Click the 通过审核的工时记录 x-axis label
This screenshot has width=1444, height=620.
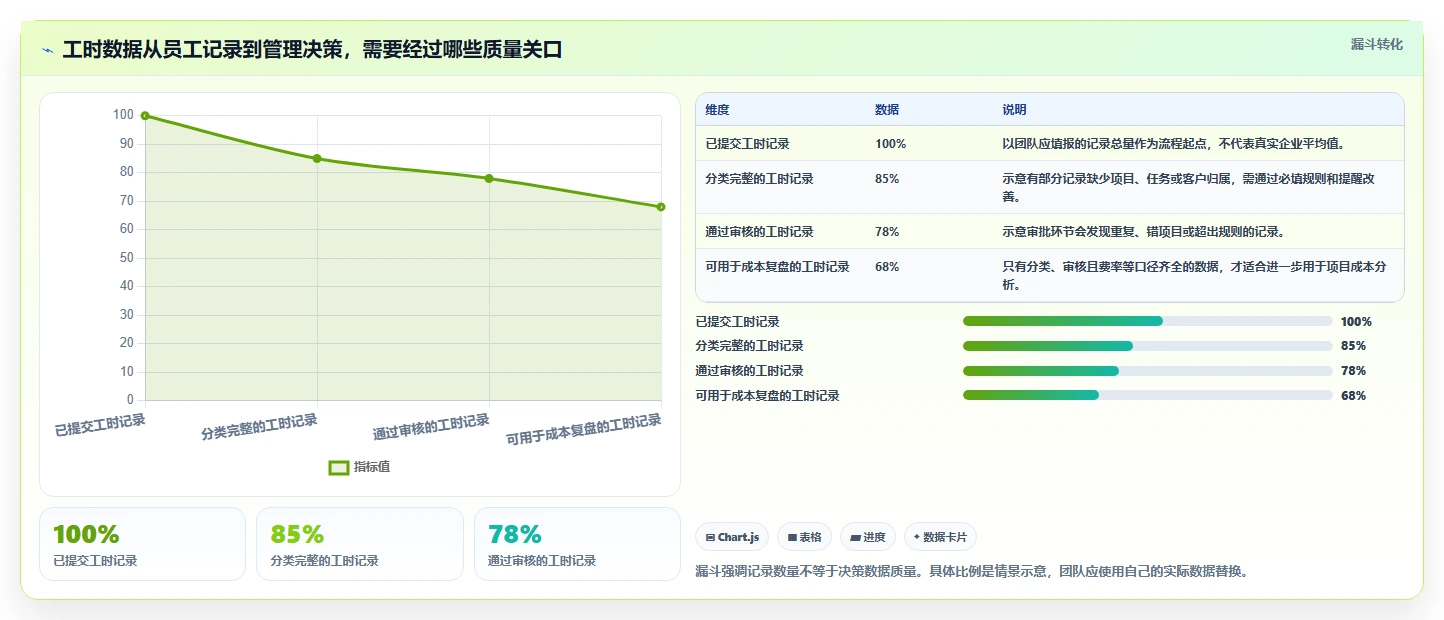tap(431, 427)
